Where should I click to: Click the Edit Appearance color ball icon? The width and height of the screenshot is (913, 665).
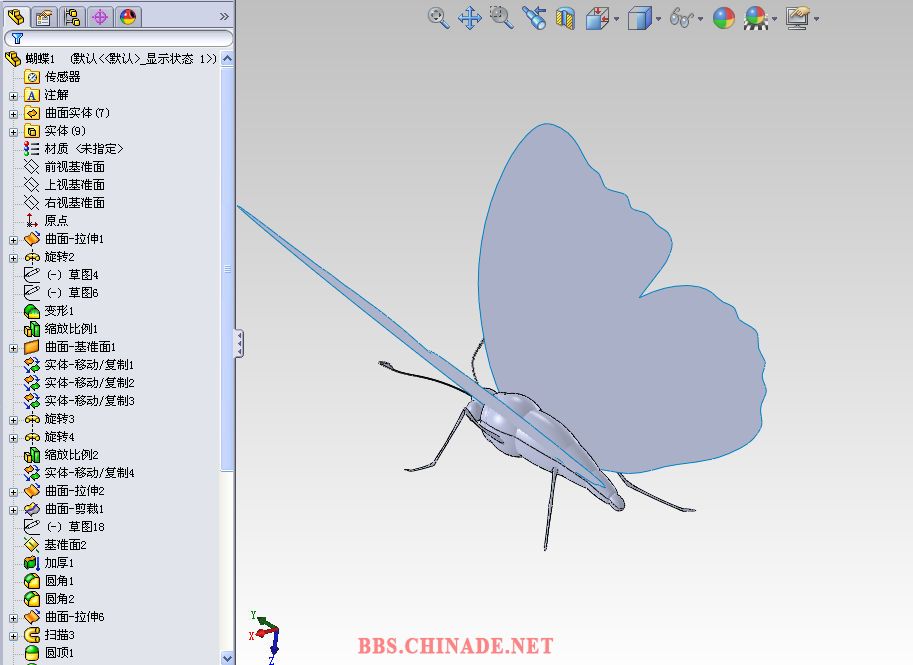point(723,18)
